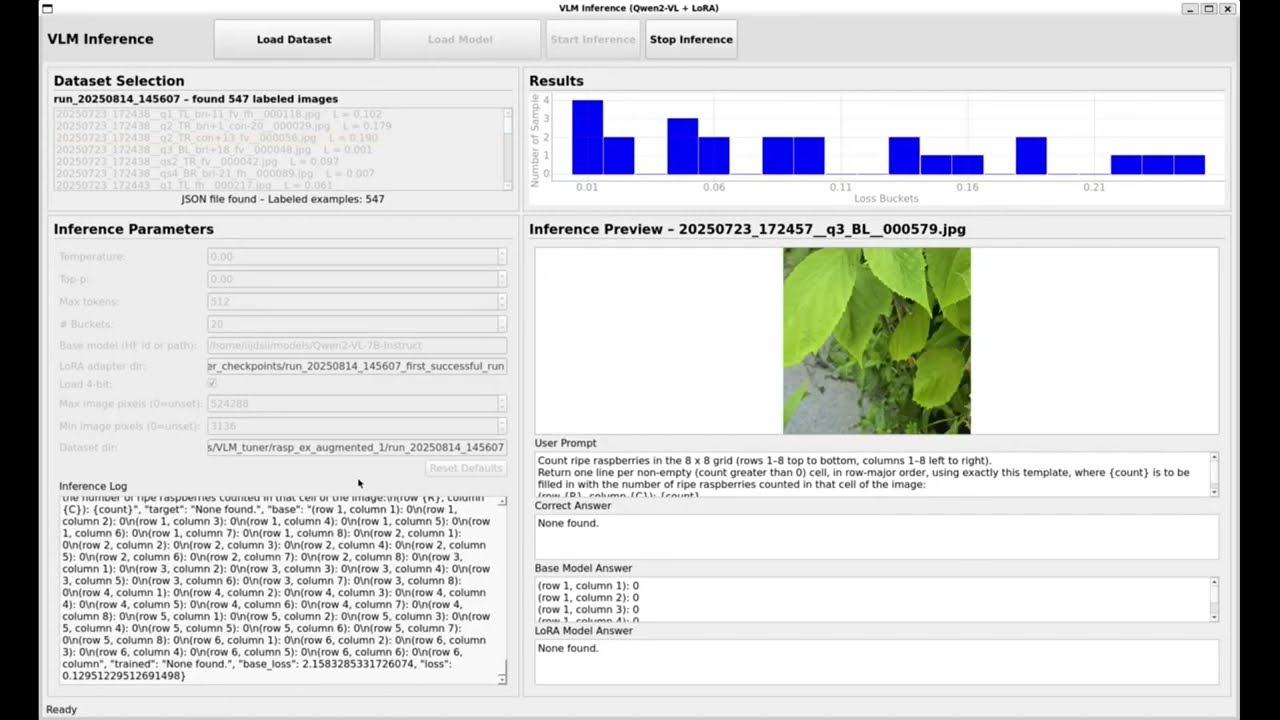
Task: Focus the Temperature value field
Action: (352, 257)
